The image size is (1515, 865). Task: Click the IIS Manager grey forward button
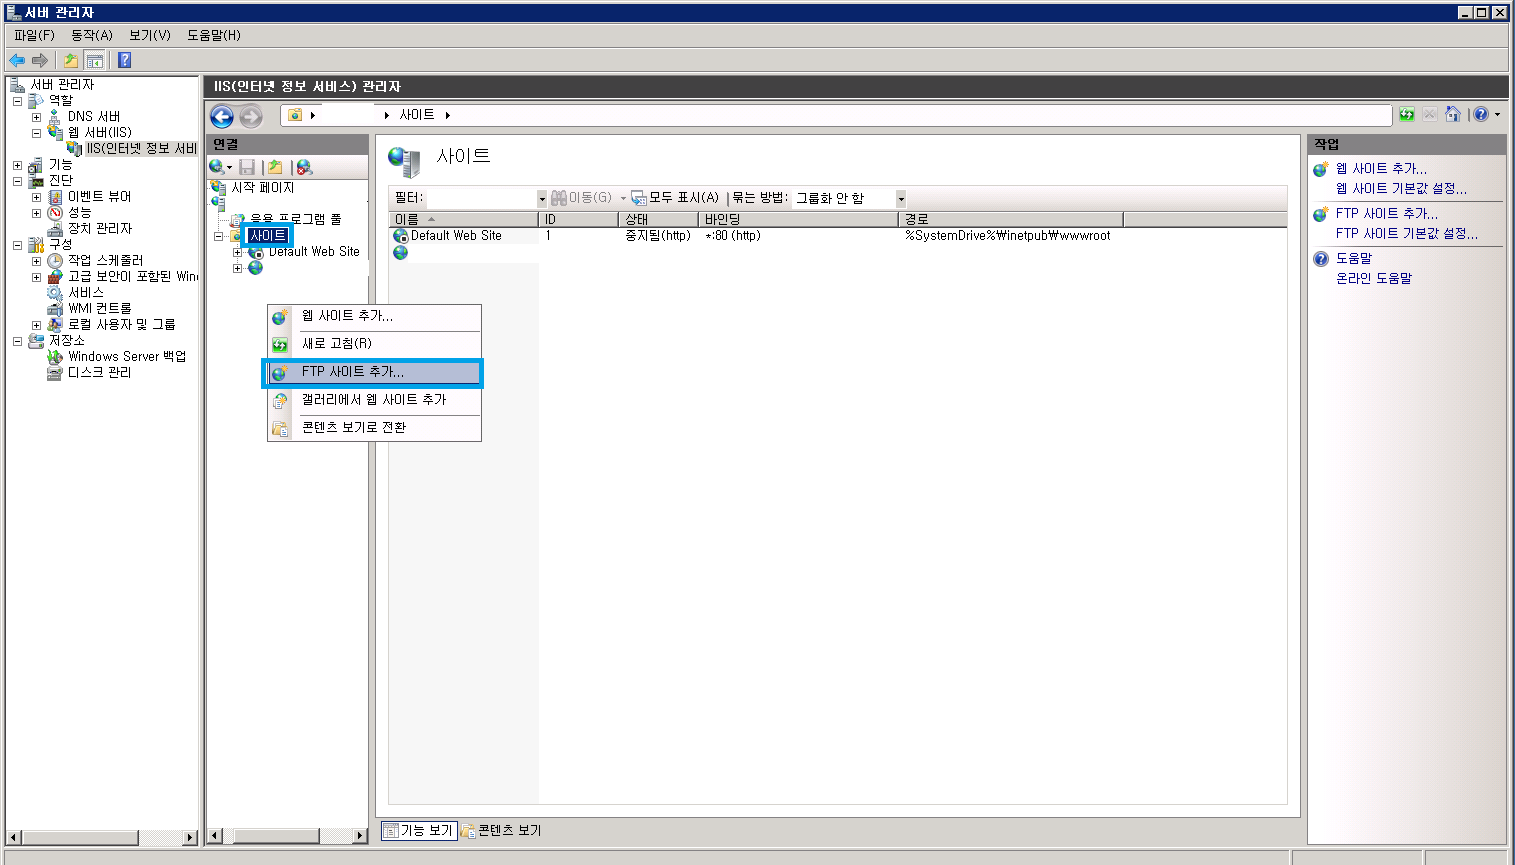[250, 116]
